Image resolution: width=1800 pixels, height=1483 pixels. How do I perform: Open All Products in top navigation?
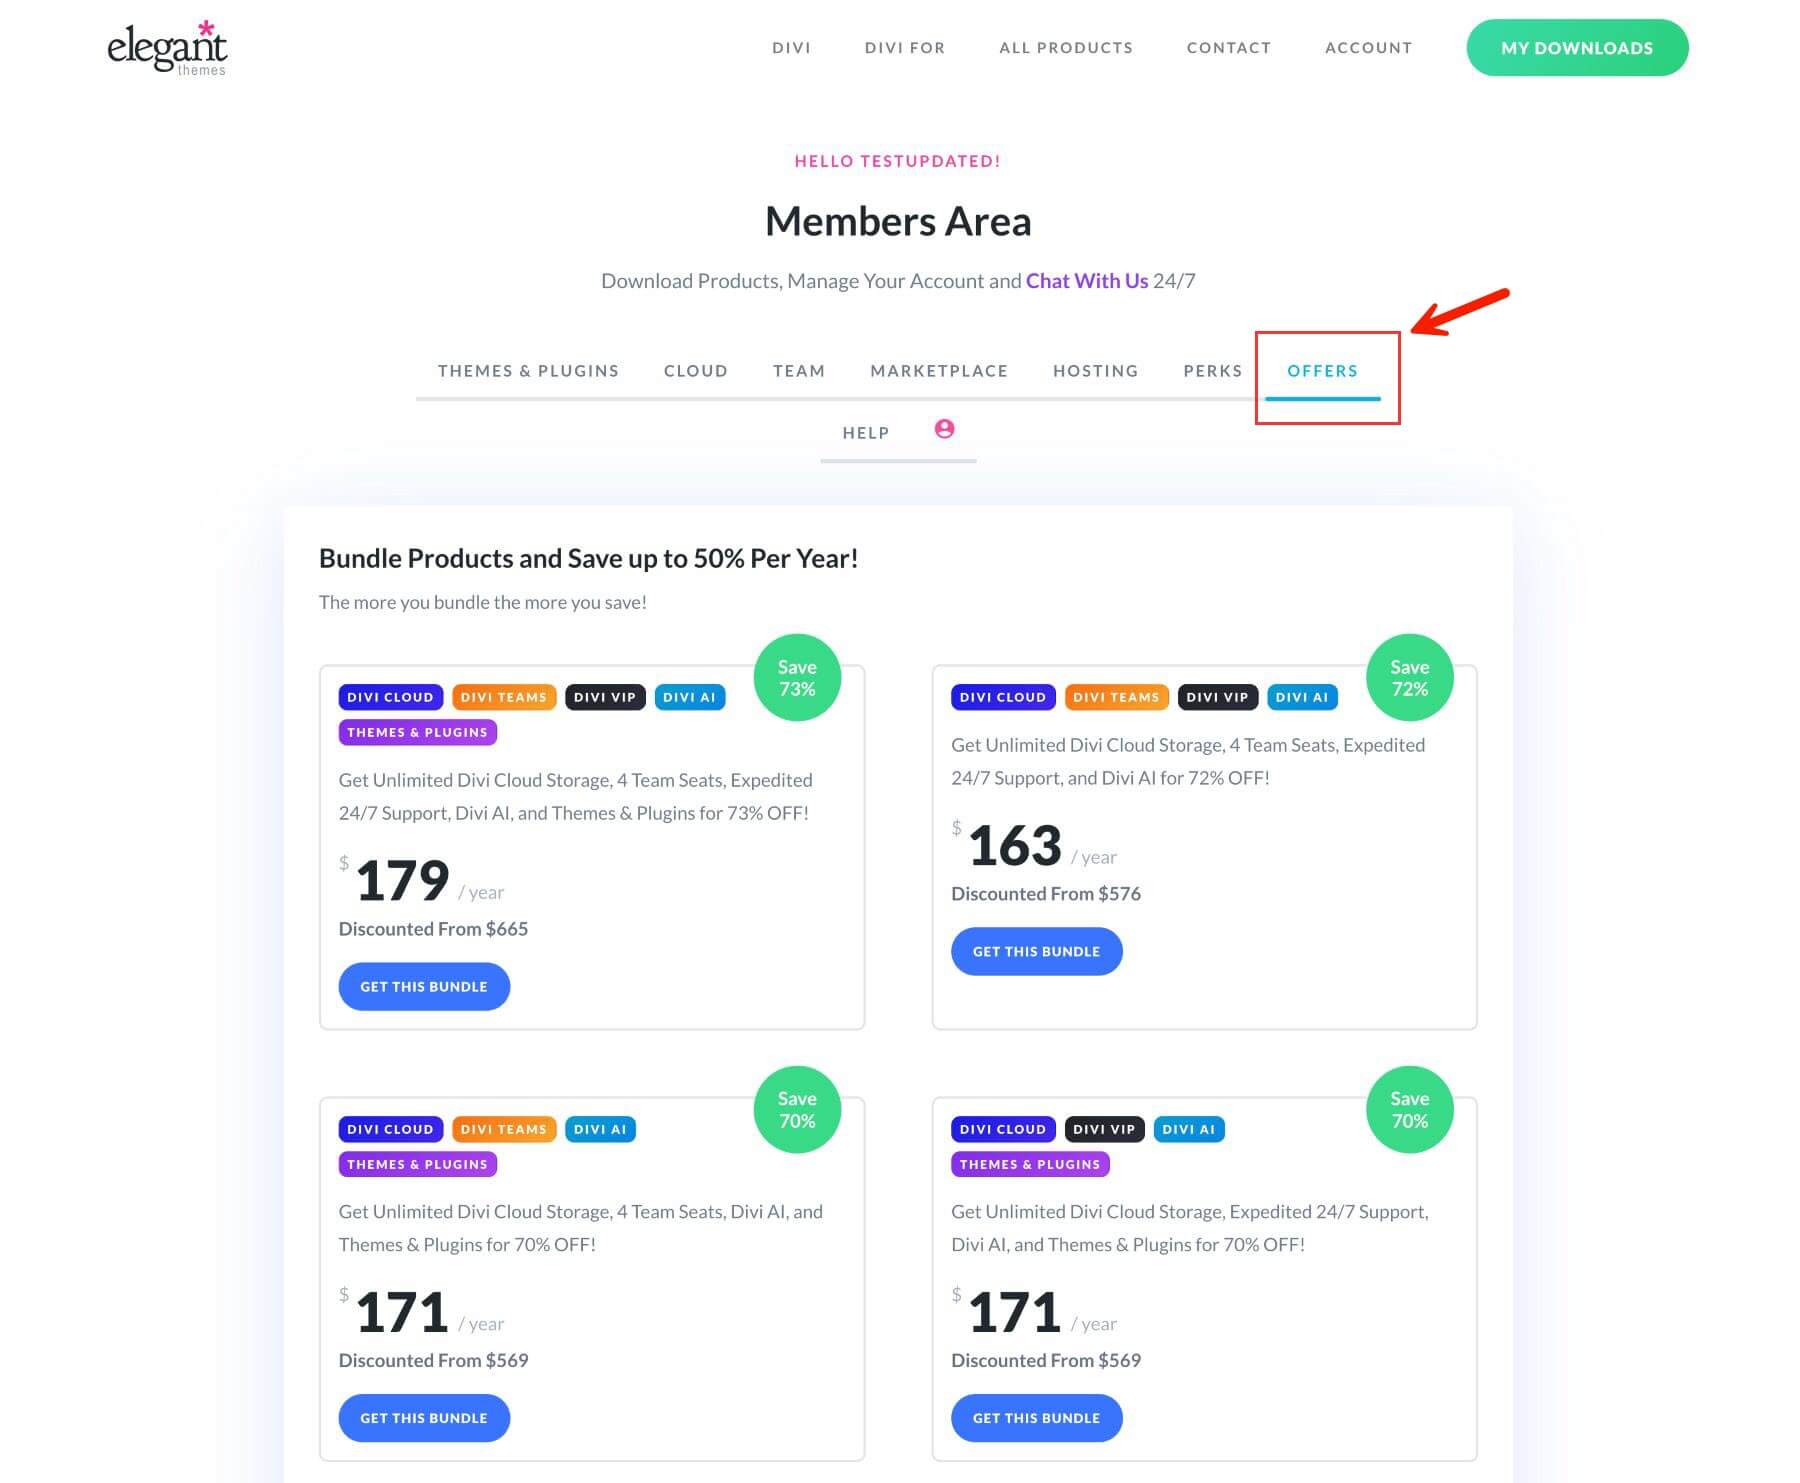(1066, 47)
